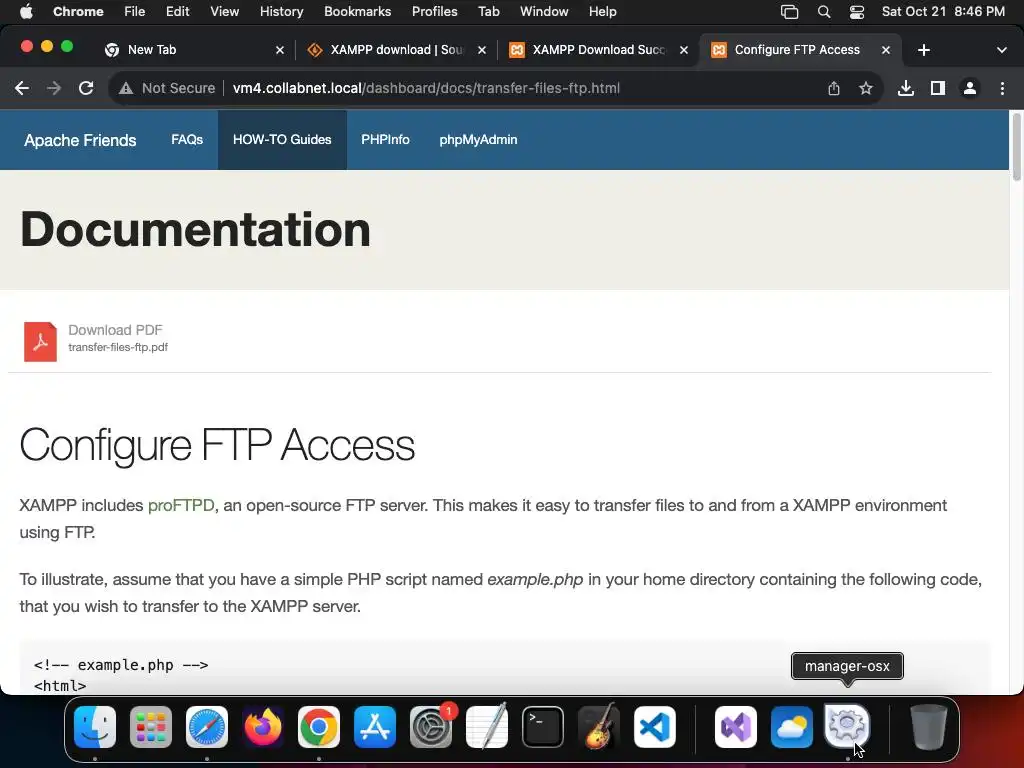
Task: Open phpMyAdmin from the navigation bar
Action: pos(478,140)
